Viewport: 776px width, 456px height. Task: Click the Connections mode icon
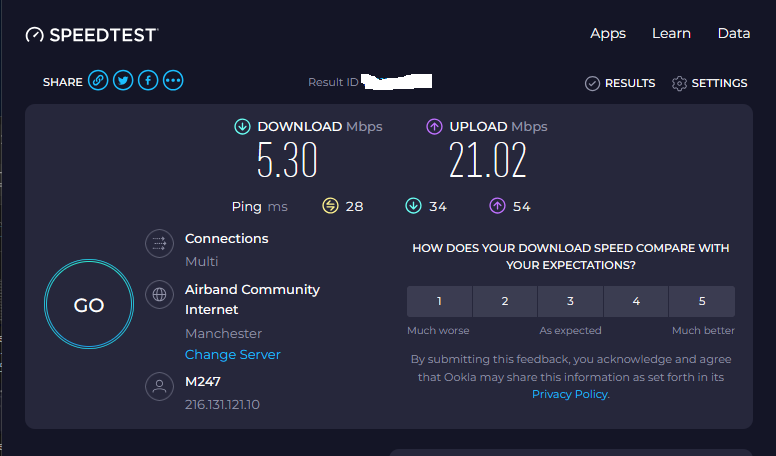pos(159,244)
